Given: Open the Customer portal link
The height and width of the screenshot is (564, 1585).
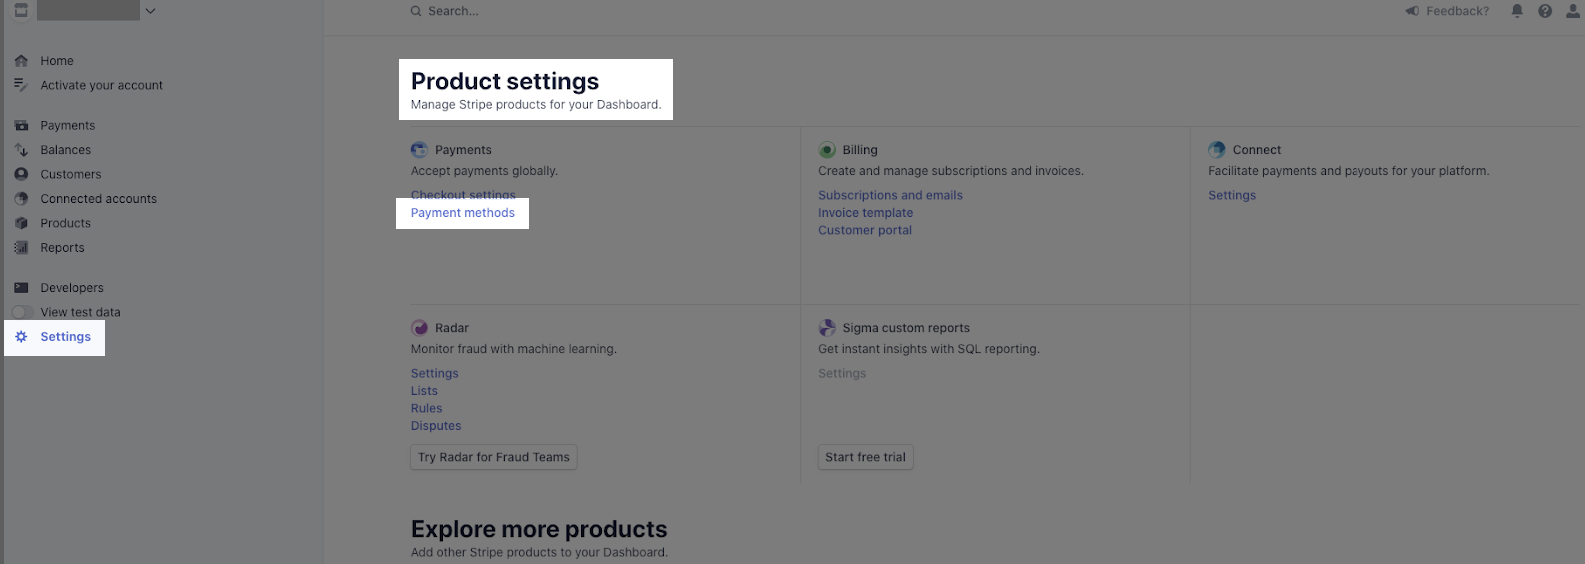Looking at the screenshot, I should point(865,230).
